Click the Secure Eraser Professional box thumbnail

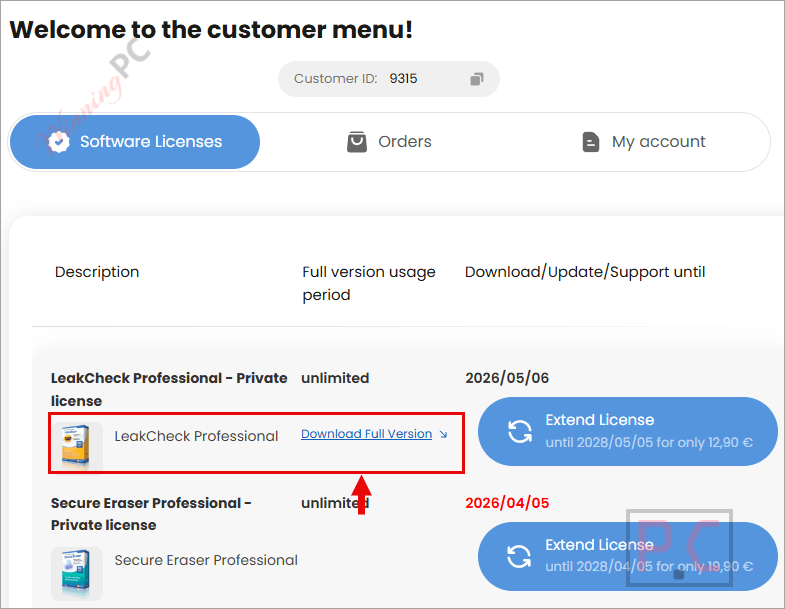pos(77,573)
